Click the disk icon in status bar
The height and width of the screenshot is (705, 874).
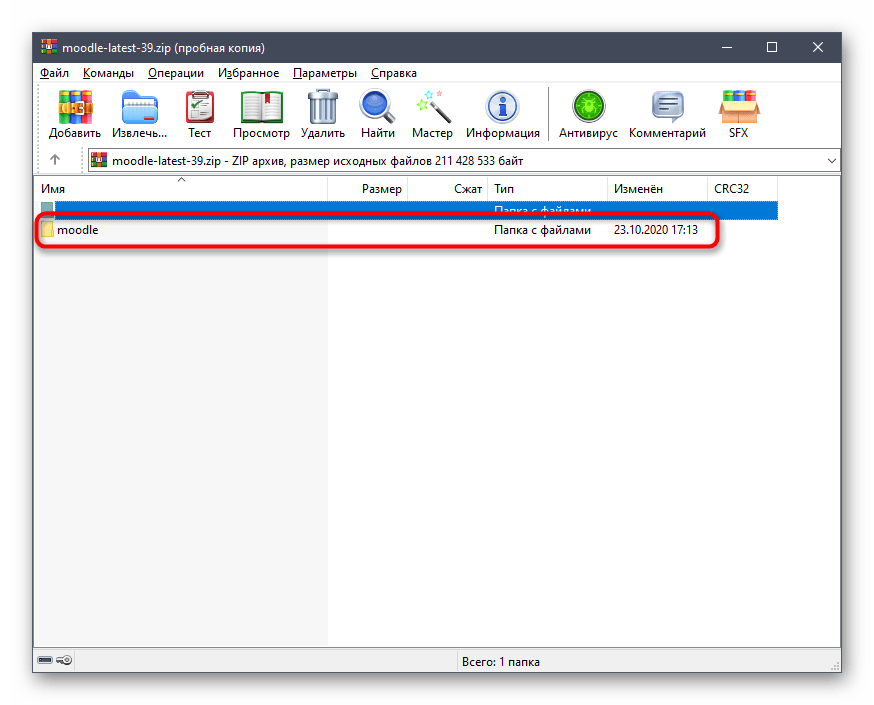pyautogui.click(x=45, y=660)
